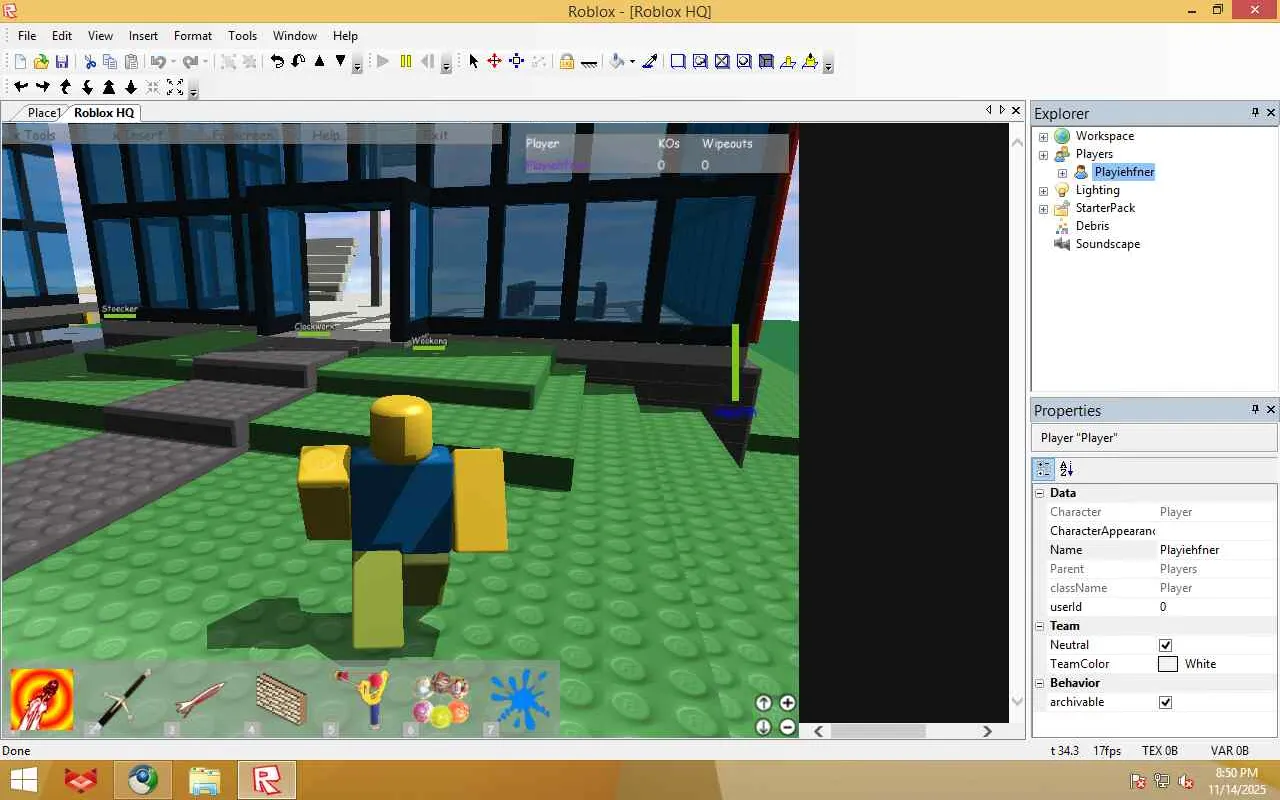This screenshot has width=1280, height=800.
Task: Click the Windows Start button
Action: point(24,780)
